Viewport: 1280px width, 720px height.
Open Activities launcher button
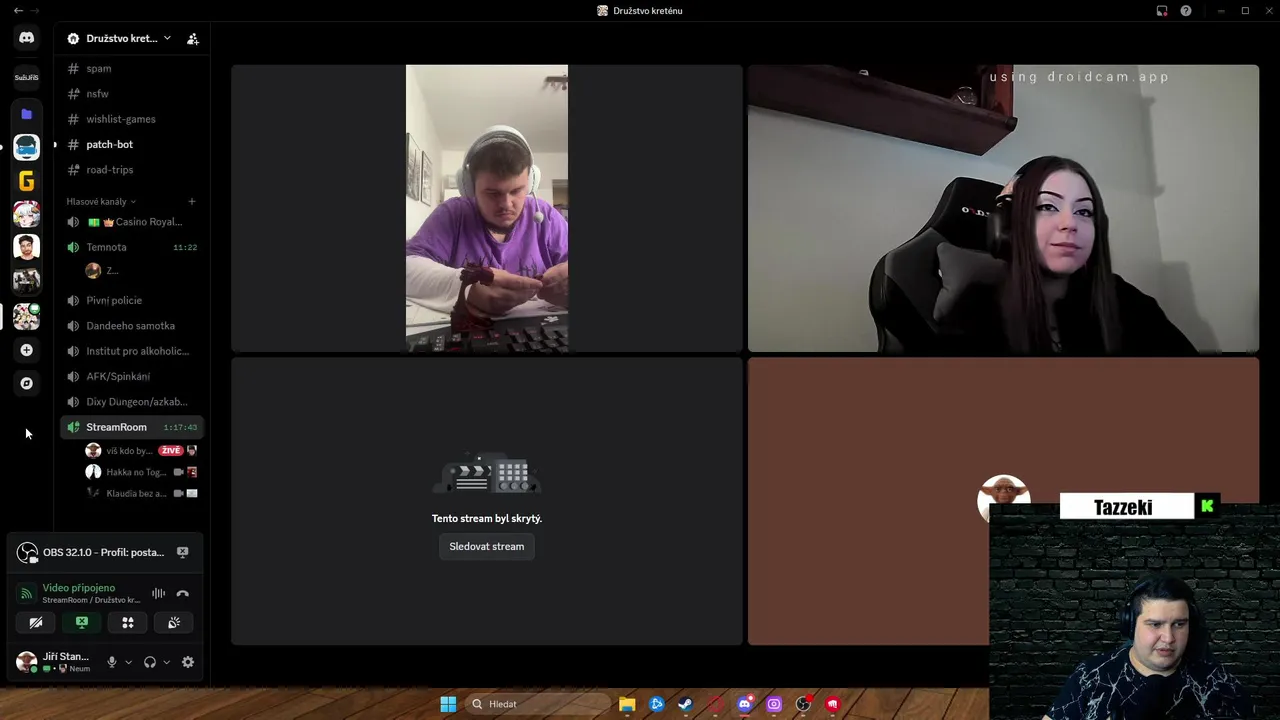click(128, 622)
